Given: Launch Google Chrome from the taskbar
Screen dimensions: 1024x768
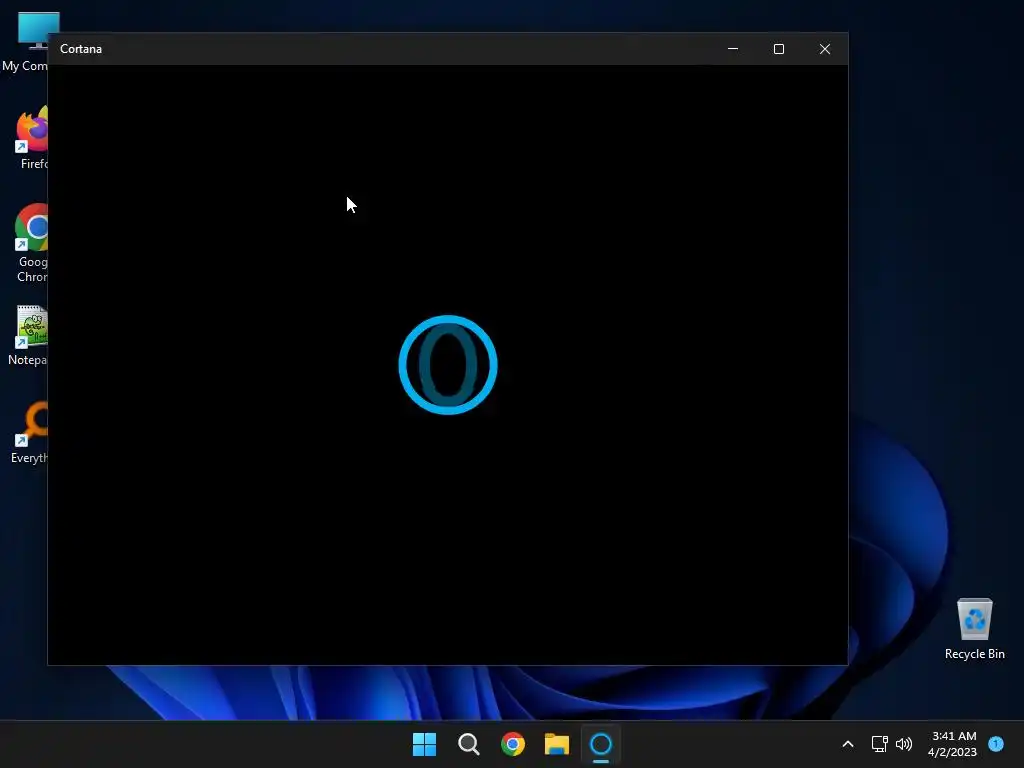Looking at the screenshot, I should [x=513, y=744].
